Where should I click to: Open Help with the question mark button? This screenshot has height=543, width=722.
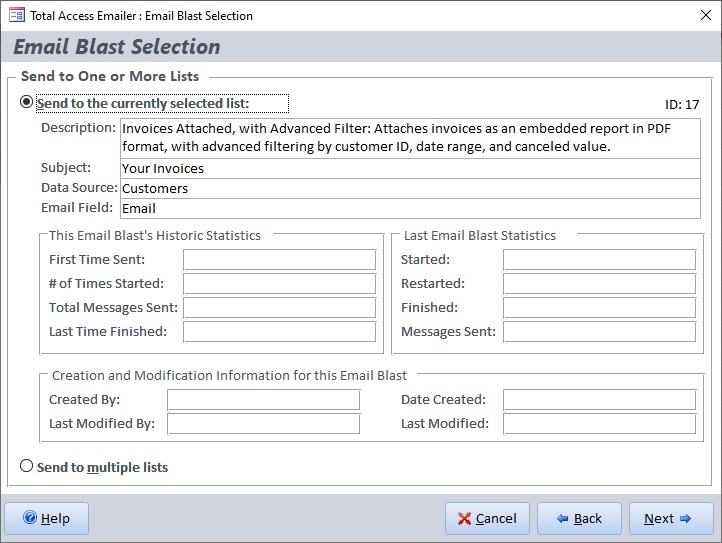(x=46, y=518)
